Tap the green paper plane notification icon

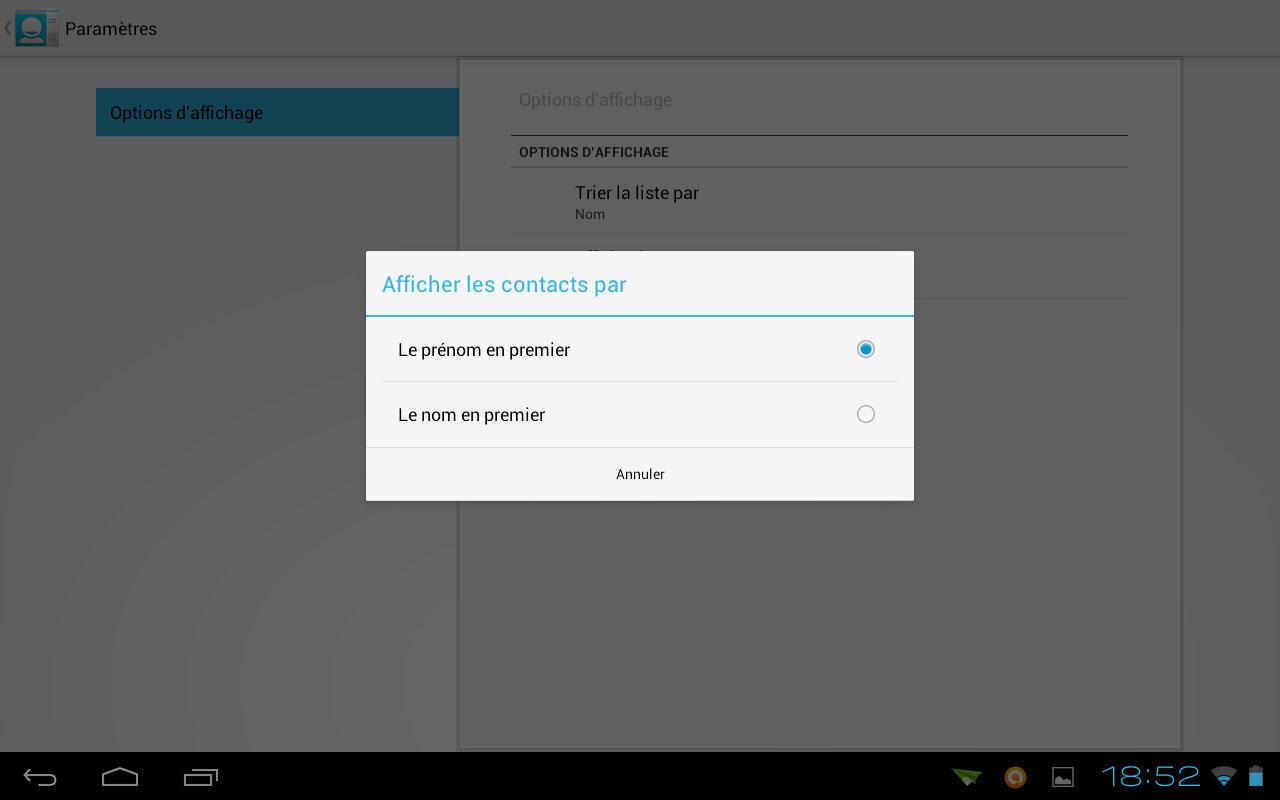tap(967, 777)
